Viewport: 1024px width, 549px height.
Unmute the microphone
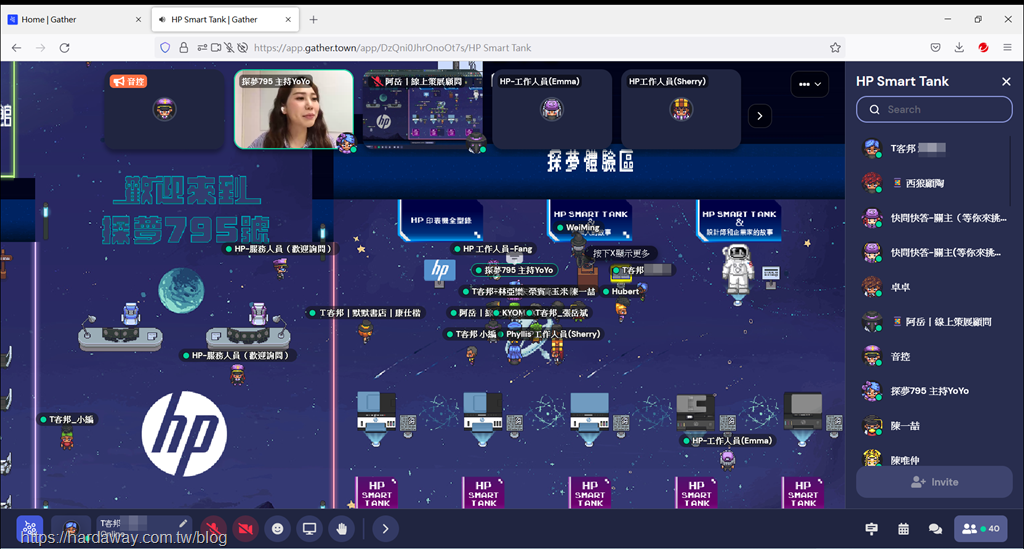tap(213, 529)
